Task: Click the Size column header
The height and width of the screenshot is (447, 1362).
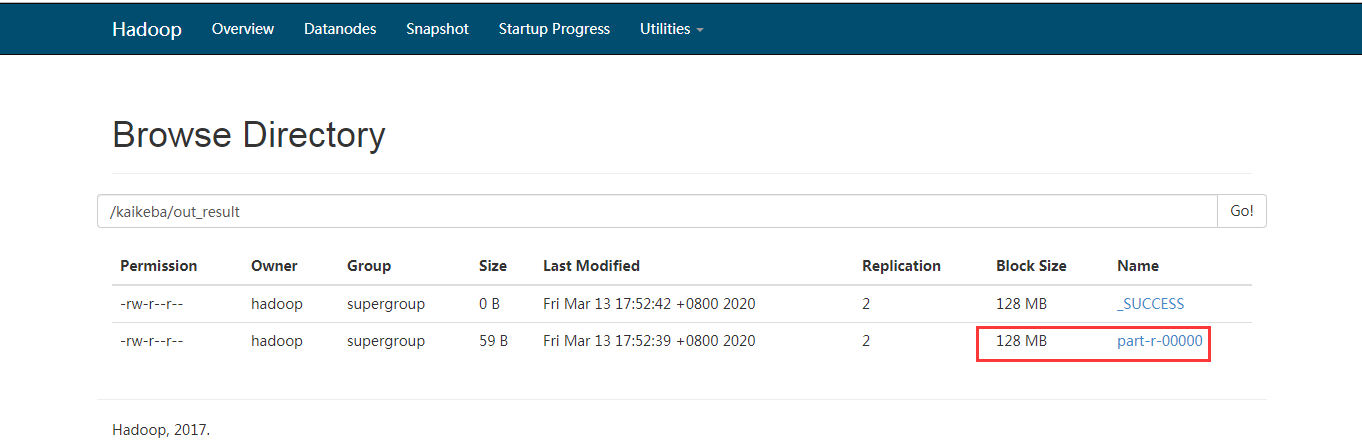Action: point(493,266)
